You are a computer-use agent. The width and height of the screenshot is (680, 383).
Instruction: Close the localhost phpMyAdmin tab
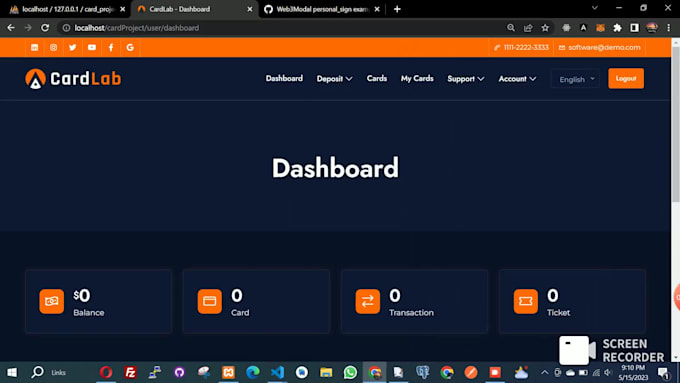click(122, 9)
